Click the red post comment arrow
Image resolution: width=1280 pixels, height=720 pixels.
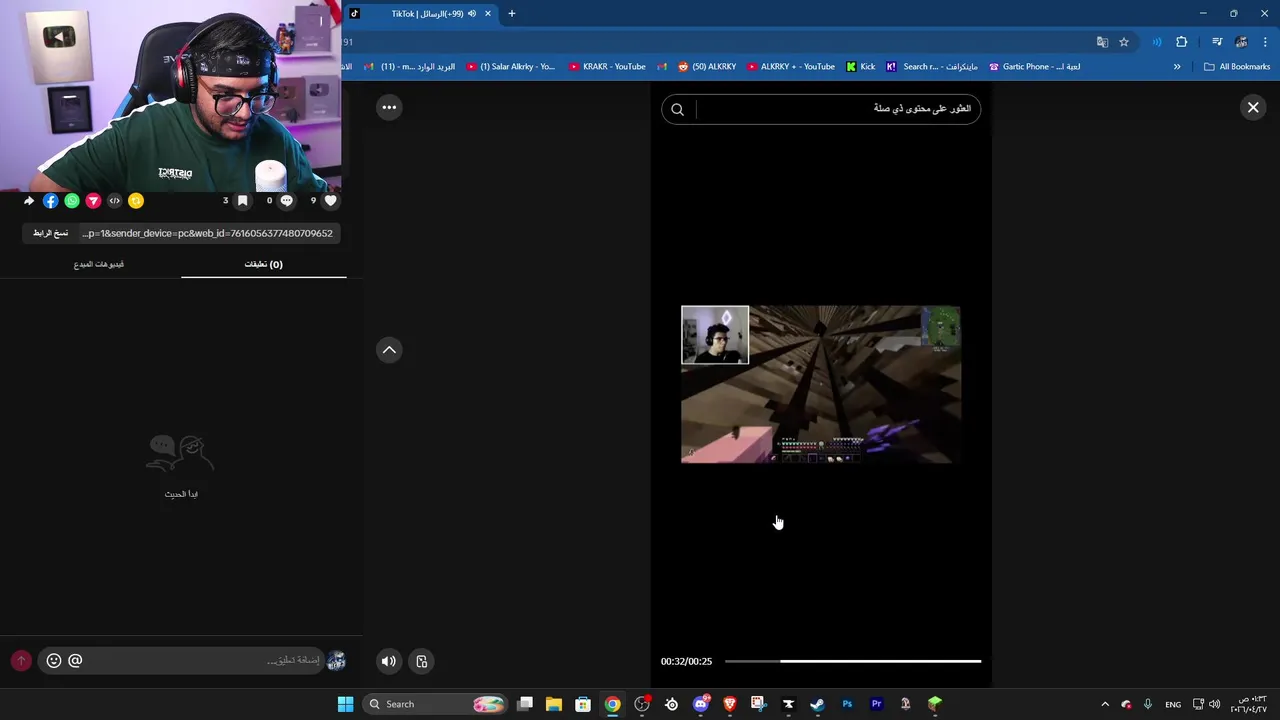pos(21,660)
